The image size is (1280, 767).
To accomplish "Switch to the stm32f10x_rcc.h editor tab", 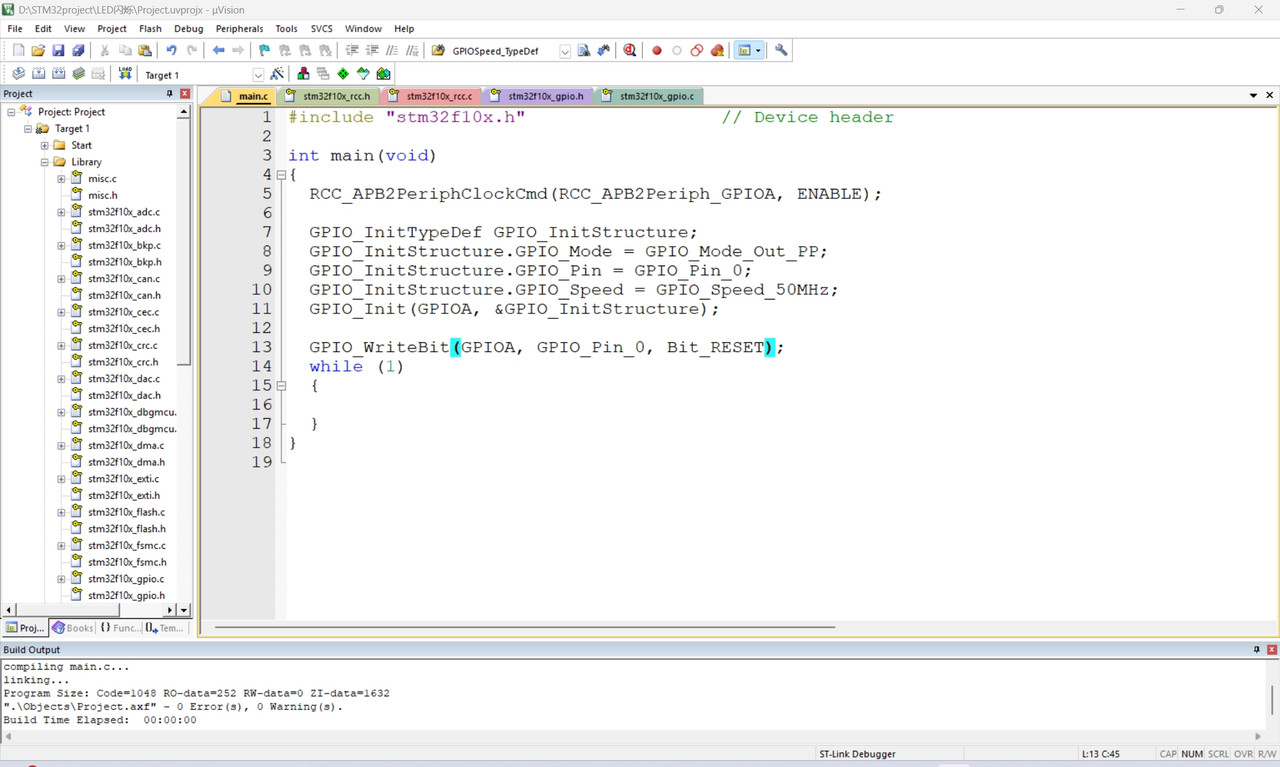I will (x=329, y=96).
